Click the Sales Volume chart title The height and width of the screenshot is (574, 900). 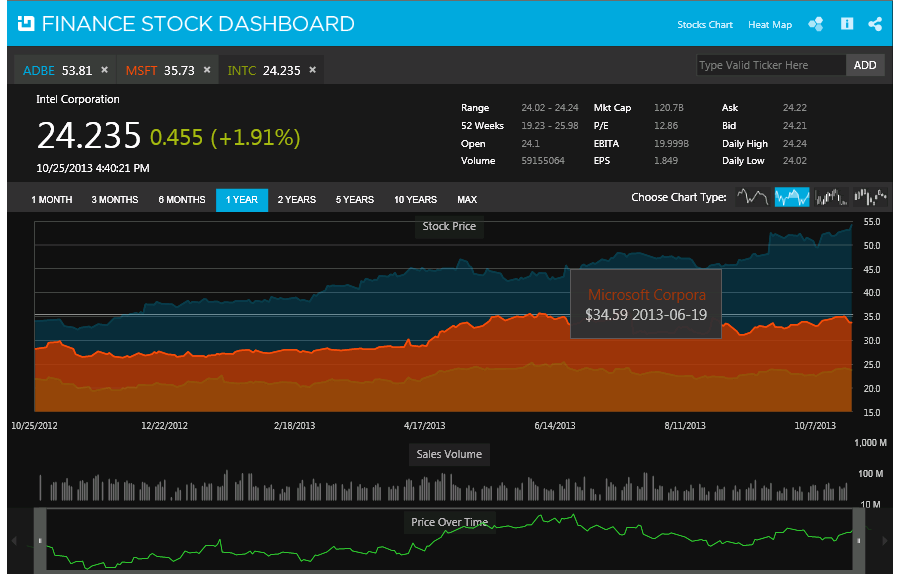coord(449,454)
